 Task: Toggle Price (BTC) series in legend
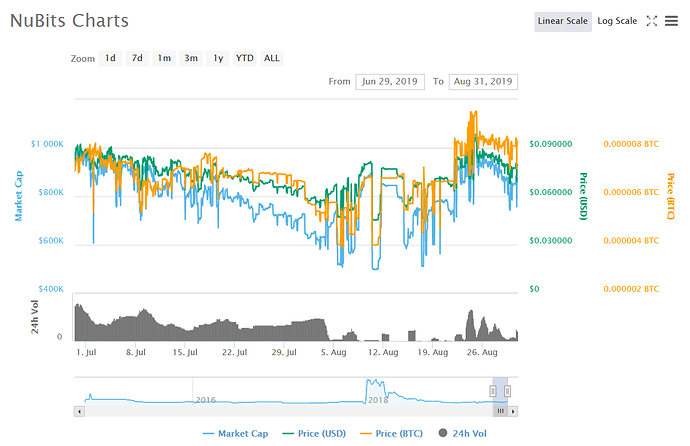[392, 434]
